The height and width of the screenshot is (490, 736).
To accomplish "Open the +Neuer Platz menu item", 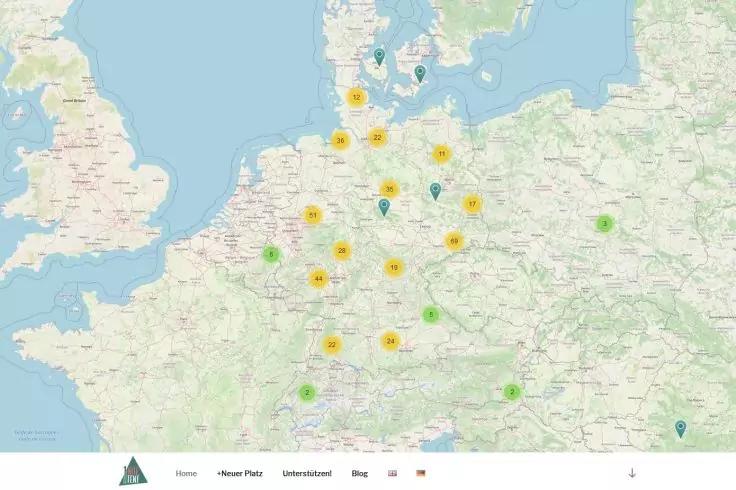I will (240, 473).
